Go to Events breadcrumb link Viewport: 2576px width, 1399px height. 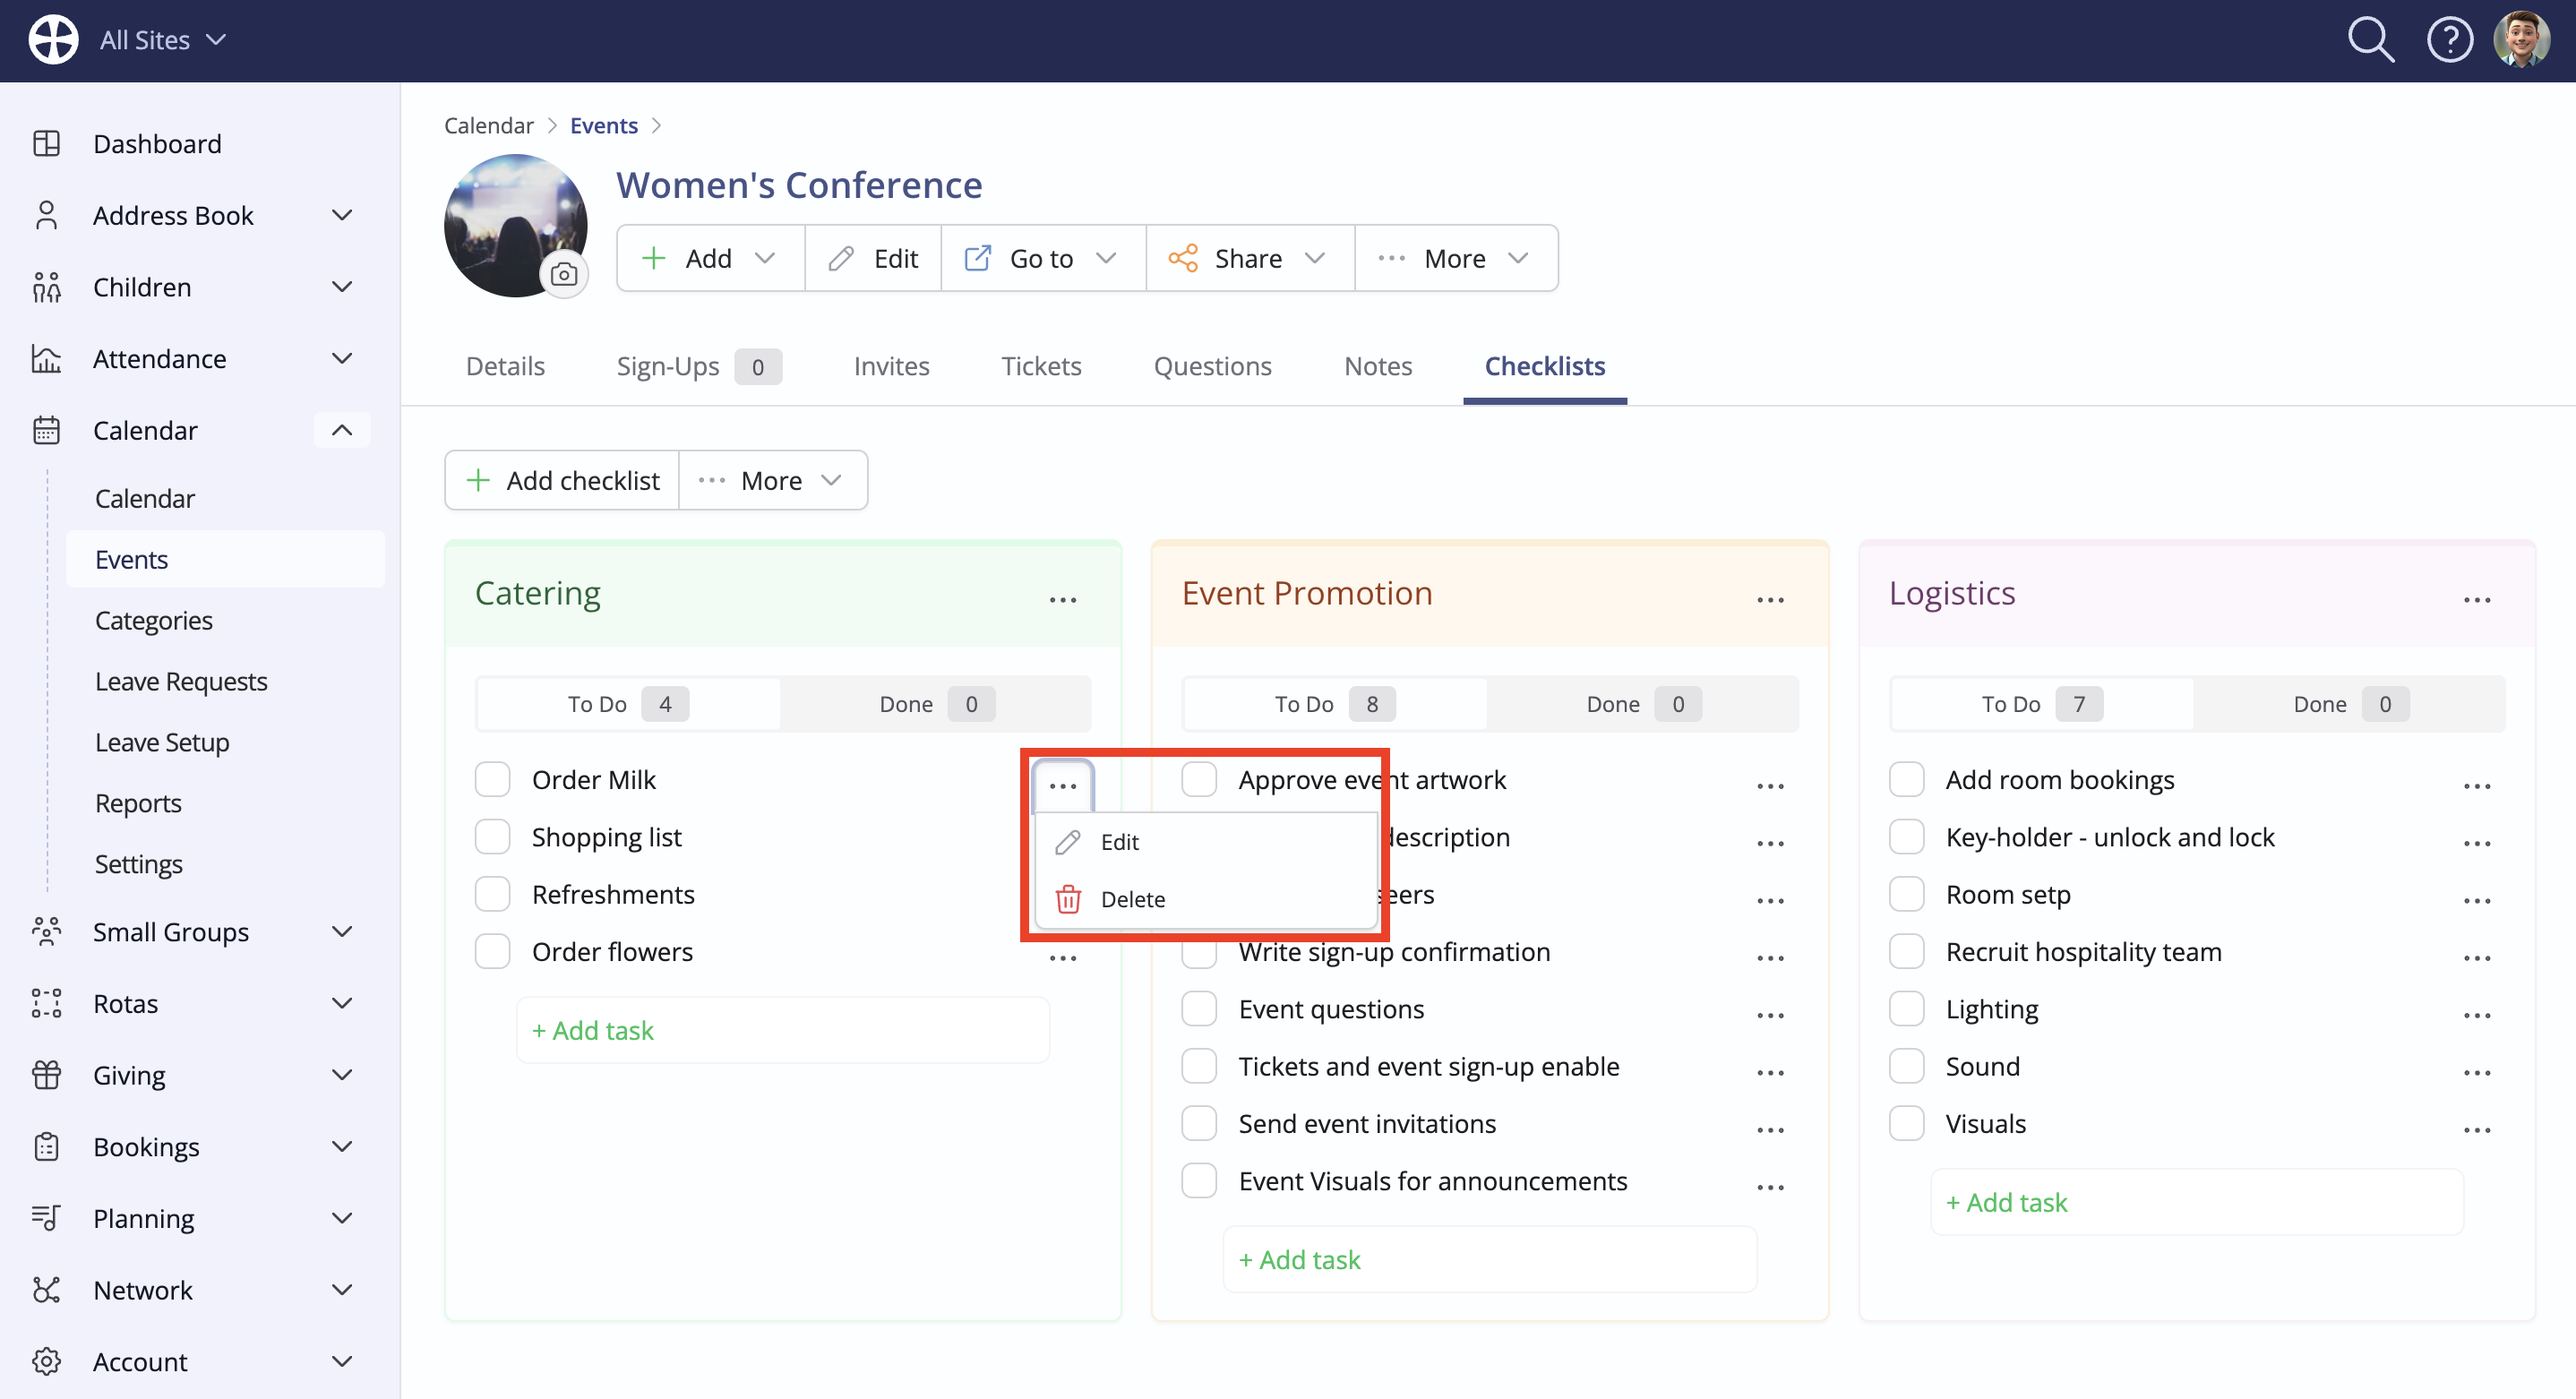tap(603, 125)
